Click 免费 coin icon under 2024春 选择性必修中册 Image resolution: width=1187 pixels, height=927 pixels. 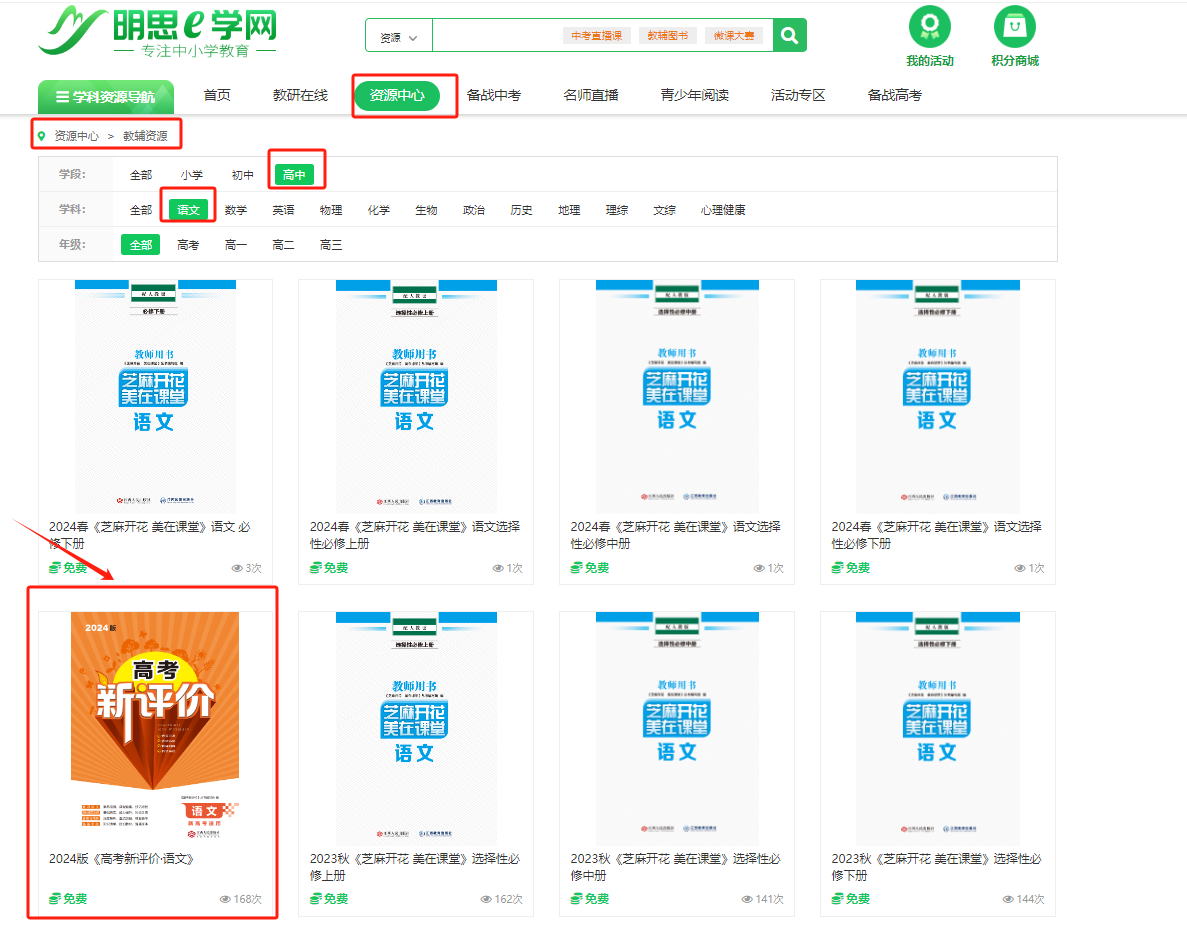tap(576, 568)
